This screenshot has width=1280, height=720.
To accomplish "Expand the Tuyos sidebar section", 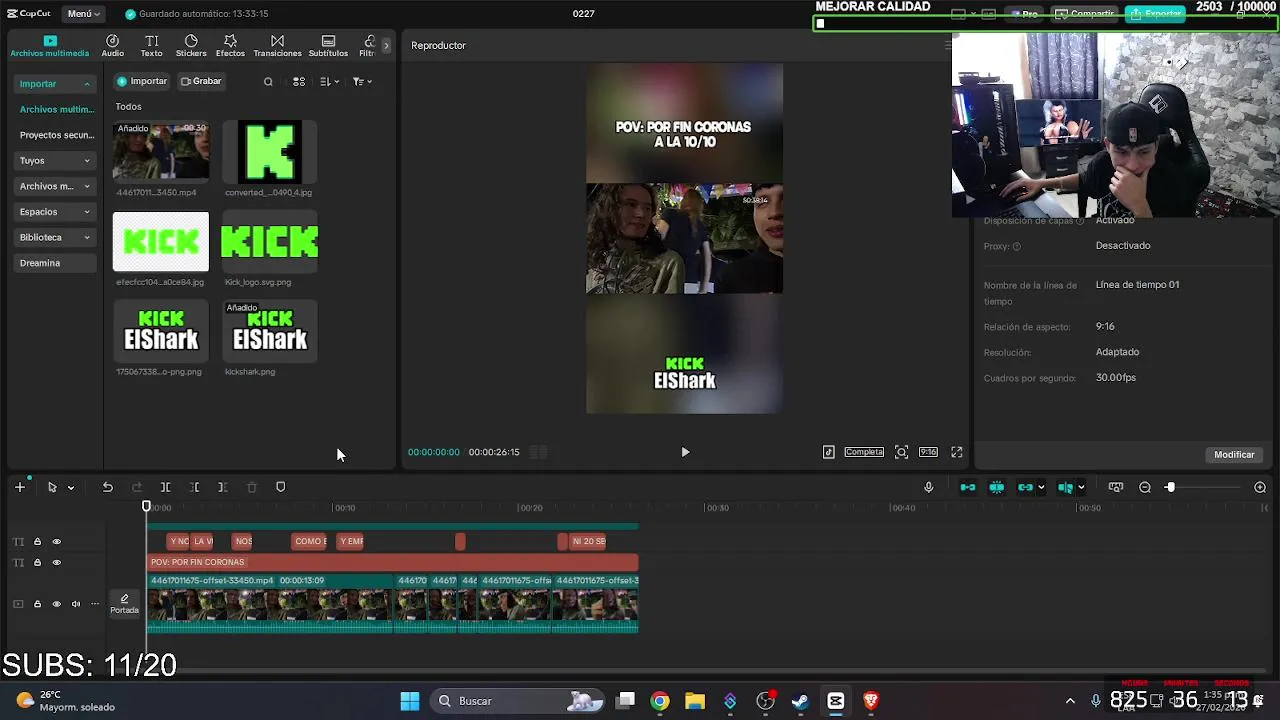I will [54, 160].
